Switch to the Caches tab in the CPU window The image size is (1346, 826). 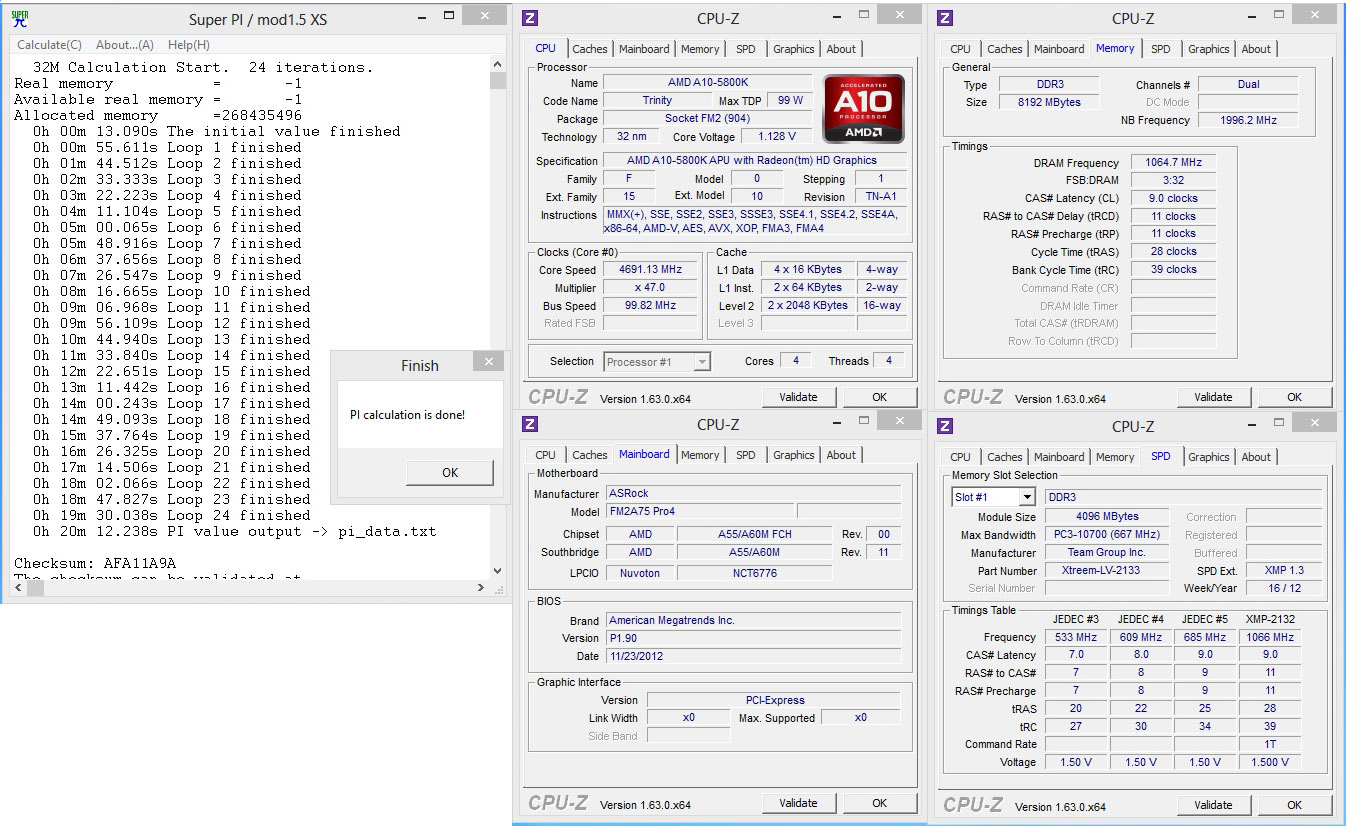(x=590, y=49)
